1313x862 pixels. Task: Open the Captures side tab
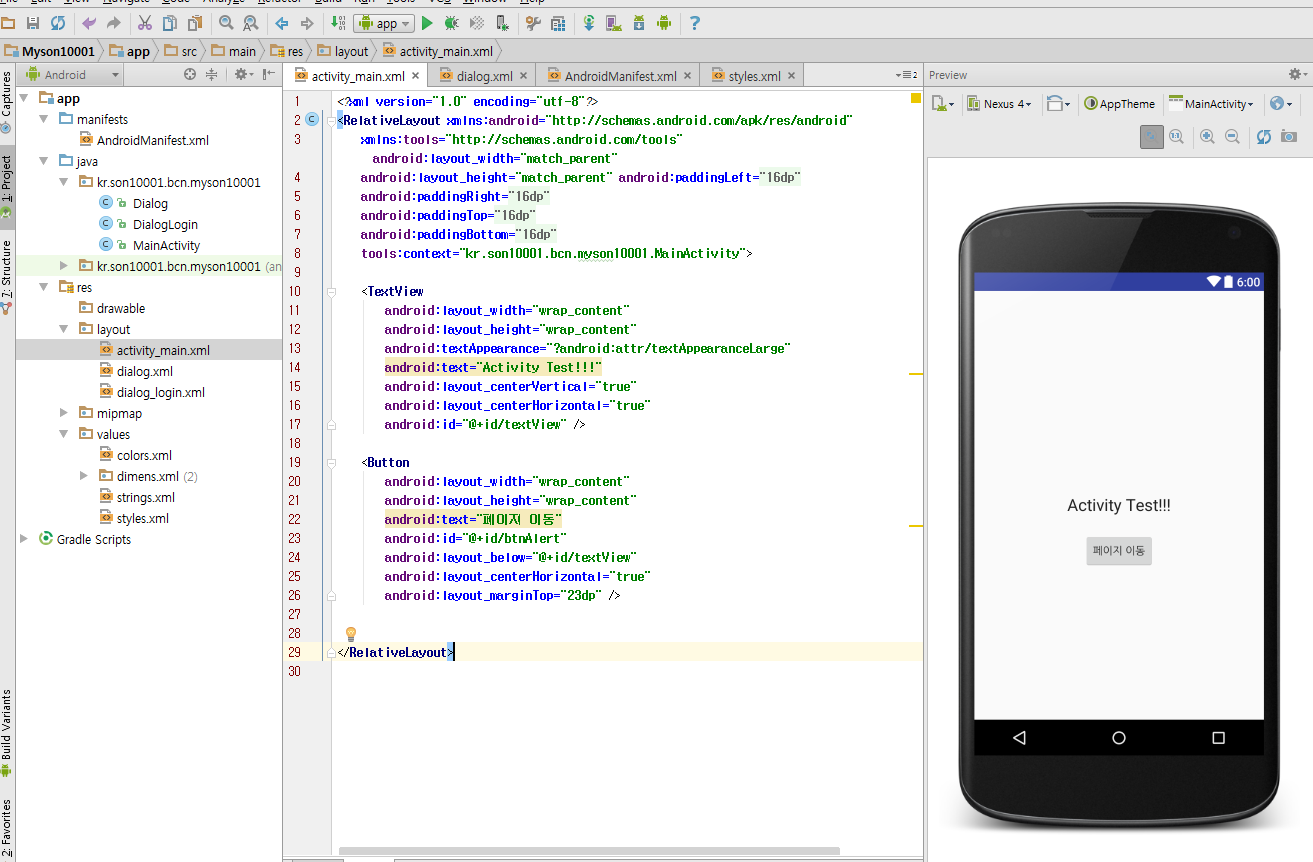coord(7,103)
